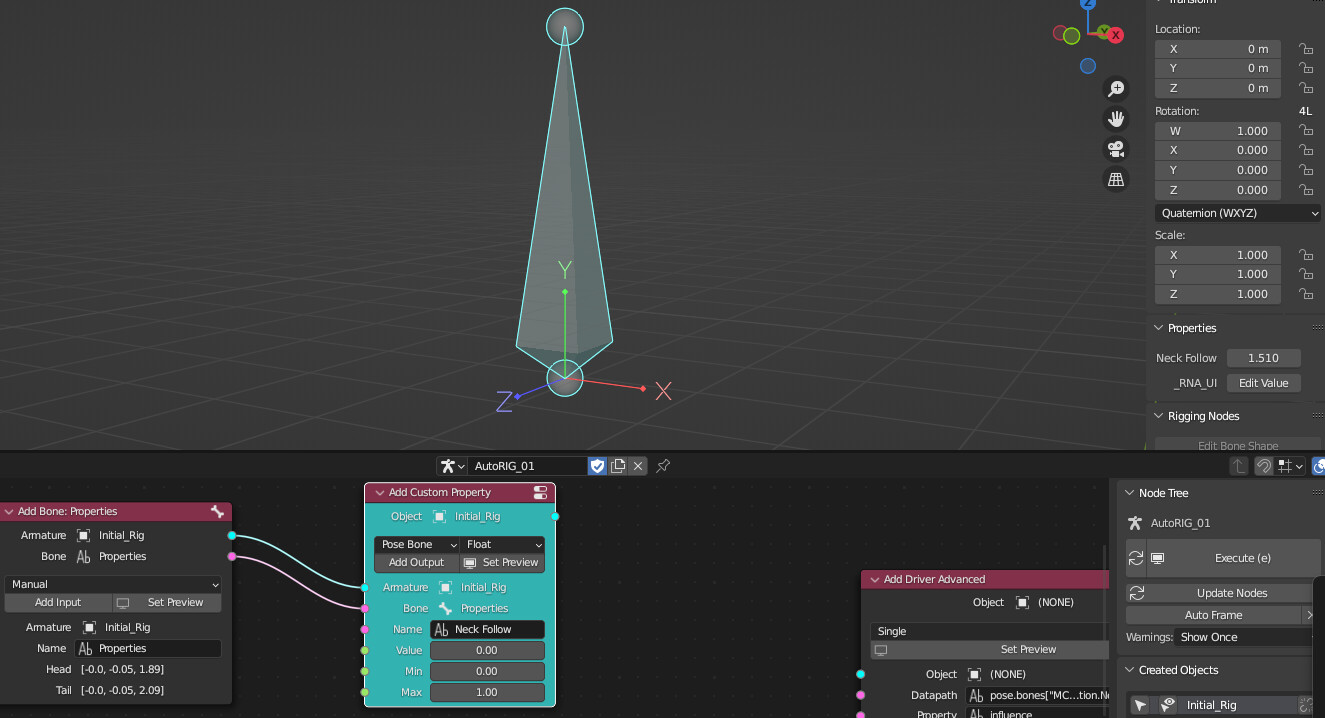
Task: Click Set Preview on Add Bone node
Action: 167,602
